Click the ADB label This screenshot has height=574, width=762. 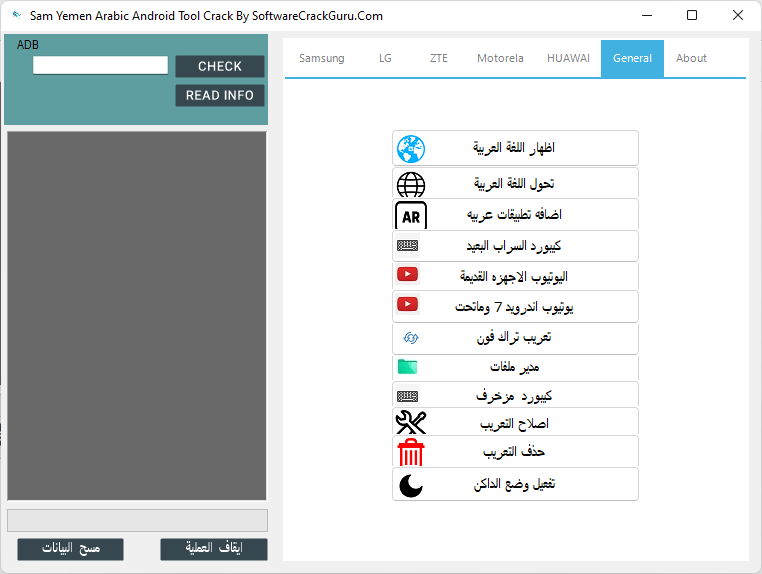28,45
